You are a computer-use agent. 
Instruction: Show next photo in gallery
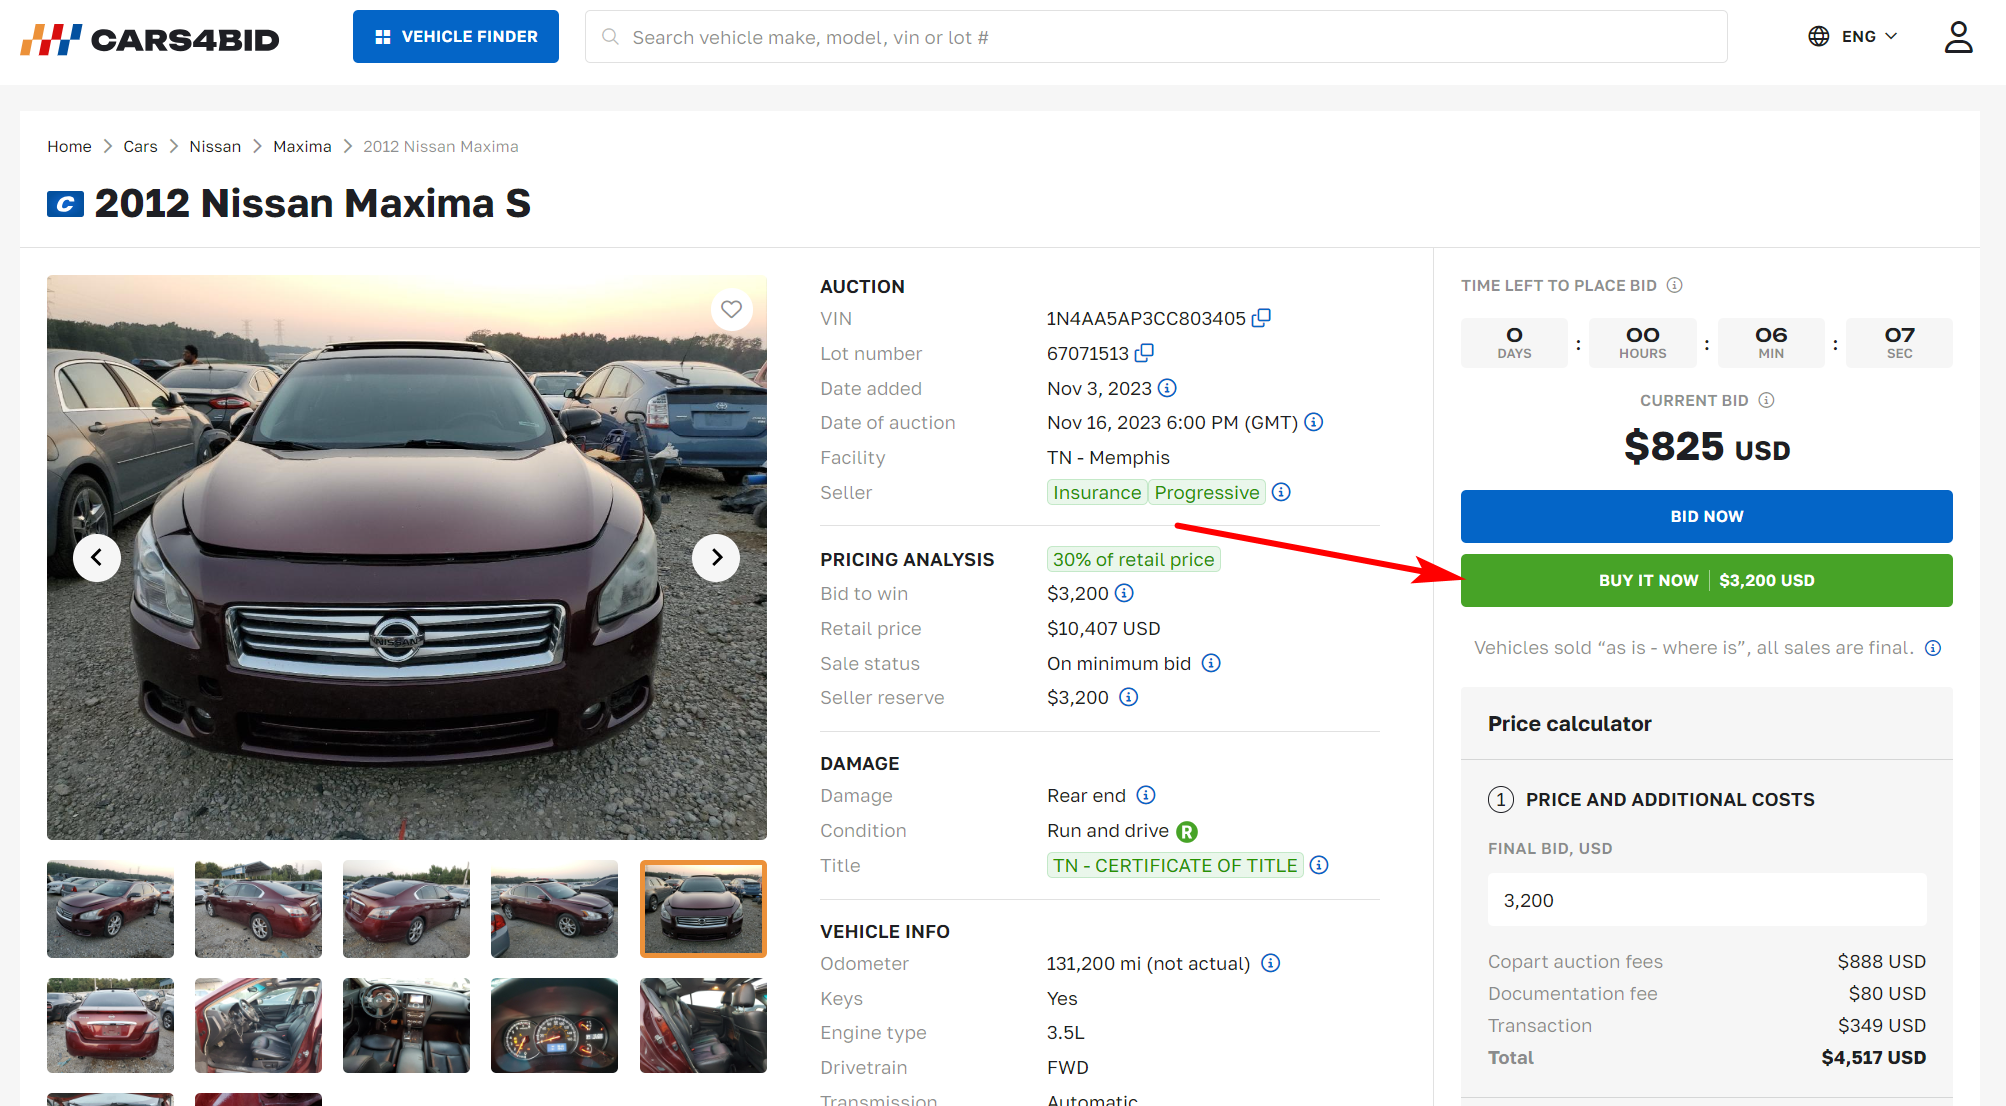[x=716, y=557]
